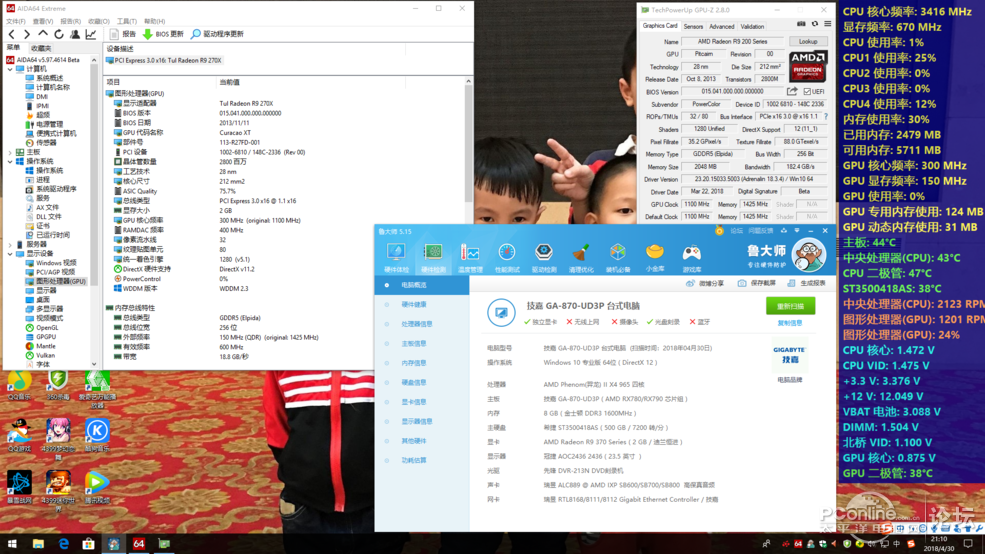This screenshot has height=554, width=985.
Task: Expand 服务器 tree node in AIDA64
Action: [11, 244]
